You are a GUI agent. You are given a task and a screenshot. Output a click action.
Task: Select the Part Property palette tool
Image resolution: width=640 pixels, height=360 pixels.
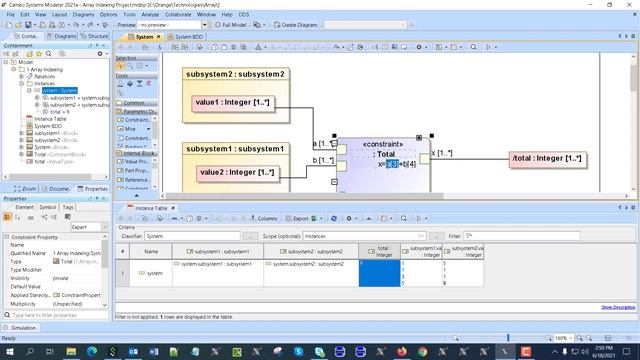tap(133, 171)
